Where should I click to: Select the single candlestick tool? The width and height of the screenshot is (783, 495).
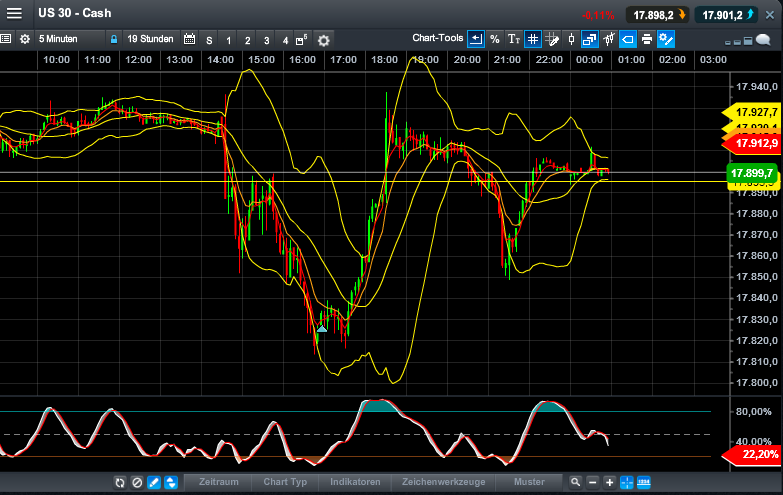(571, 39)
